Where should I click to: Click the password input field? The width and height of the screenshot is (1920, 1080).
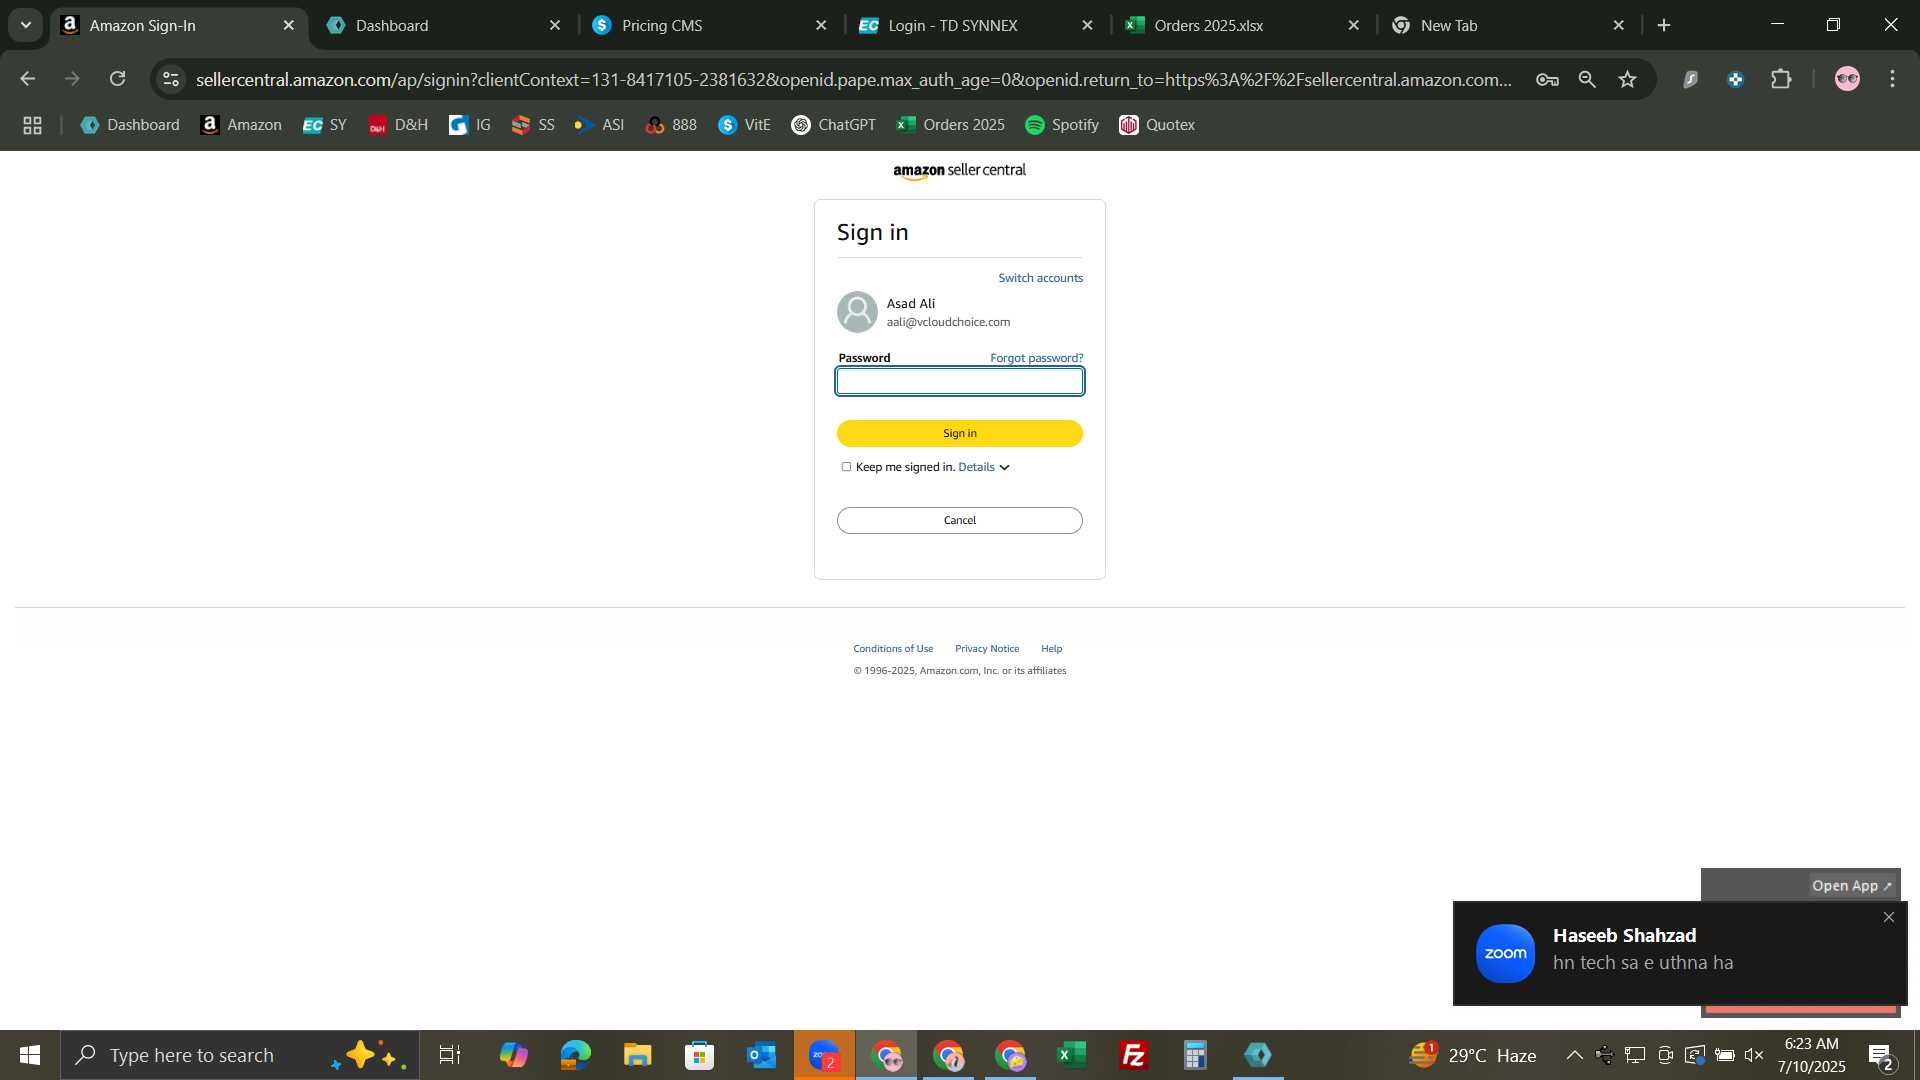click(x=959, y=381)
